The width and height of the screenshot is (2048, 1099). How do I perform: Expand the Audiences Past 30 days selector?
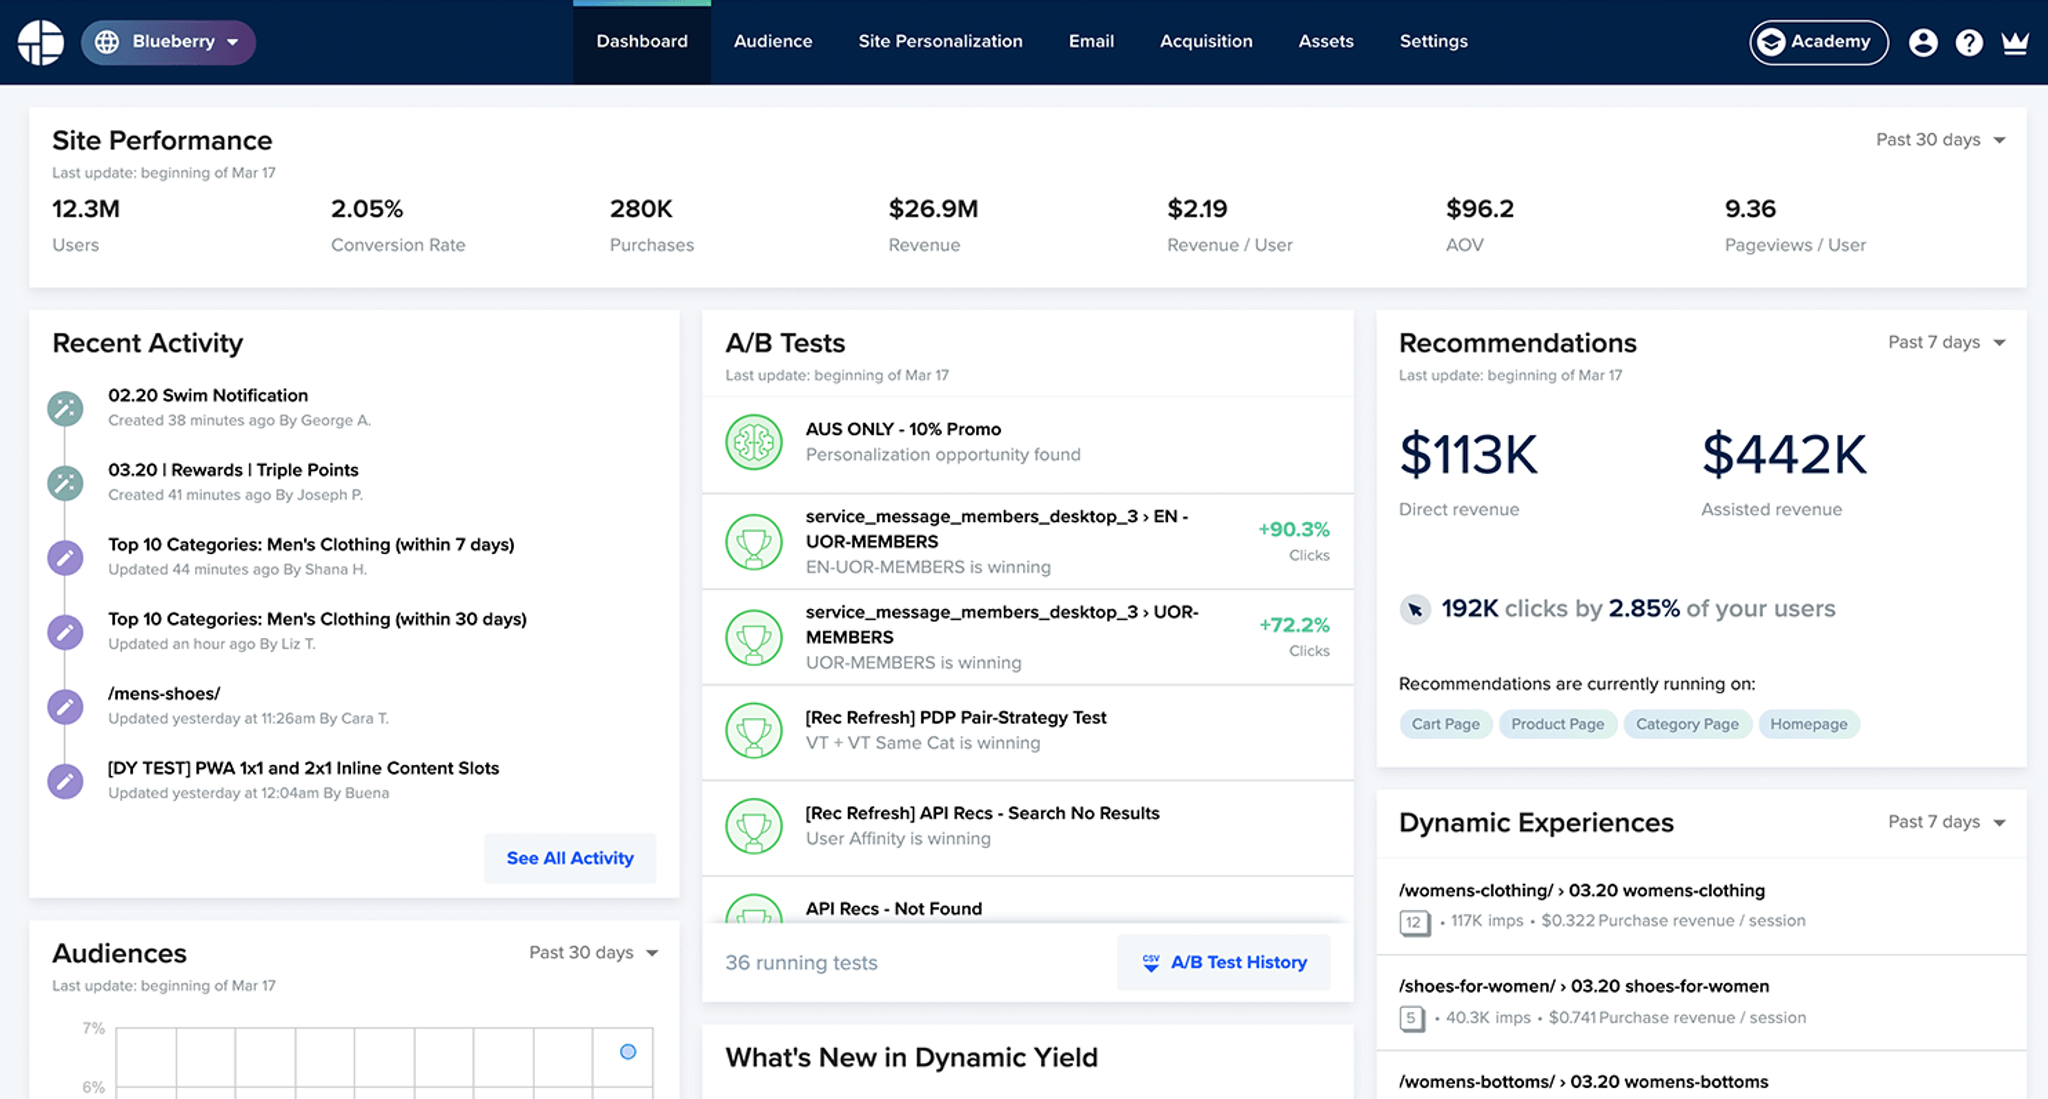594,952
